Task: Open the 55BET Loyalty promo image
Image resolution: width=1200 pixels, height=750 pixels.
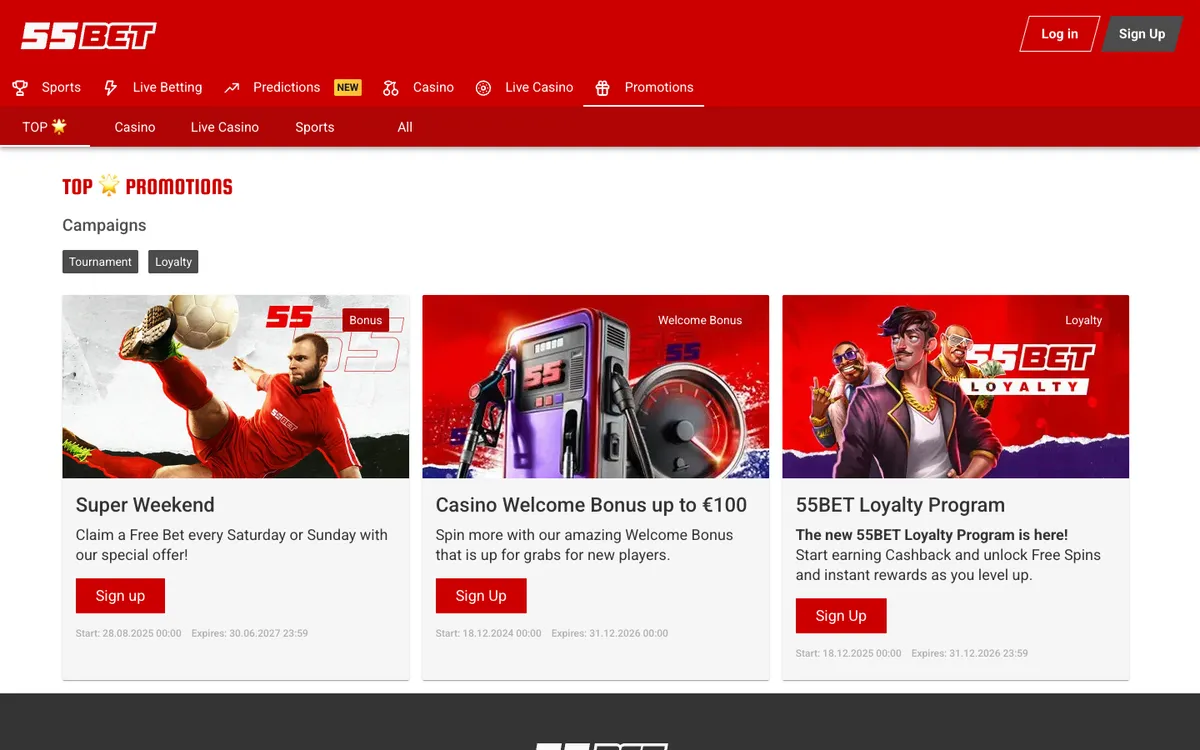Action: tap(956, 386)
